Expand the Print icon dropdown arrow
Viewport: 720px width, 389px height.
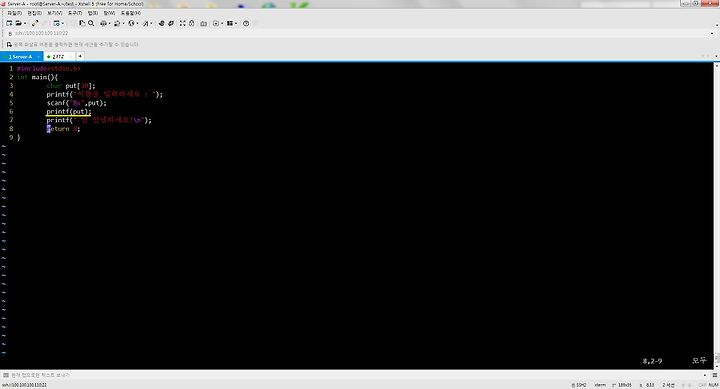[x=109, y=23]
